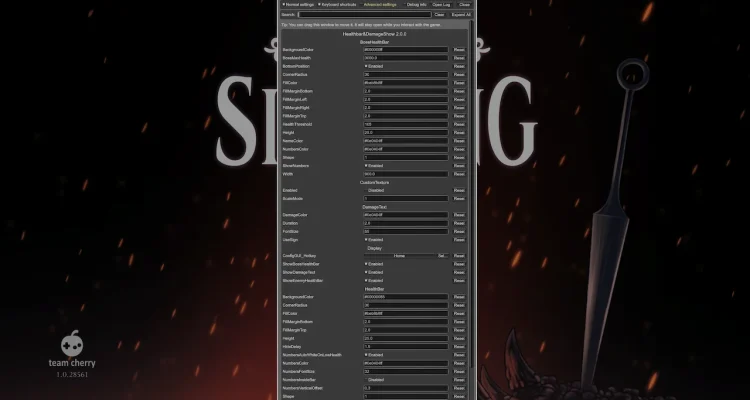The width and height of the screenshot is (750, 400).
Task: Toggle the BottomPosition Enabled checkbox
Action: point(374,66)
